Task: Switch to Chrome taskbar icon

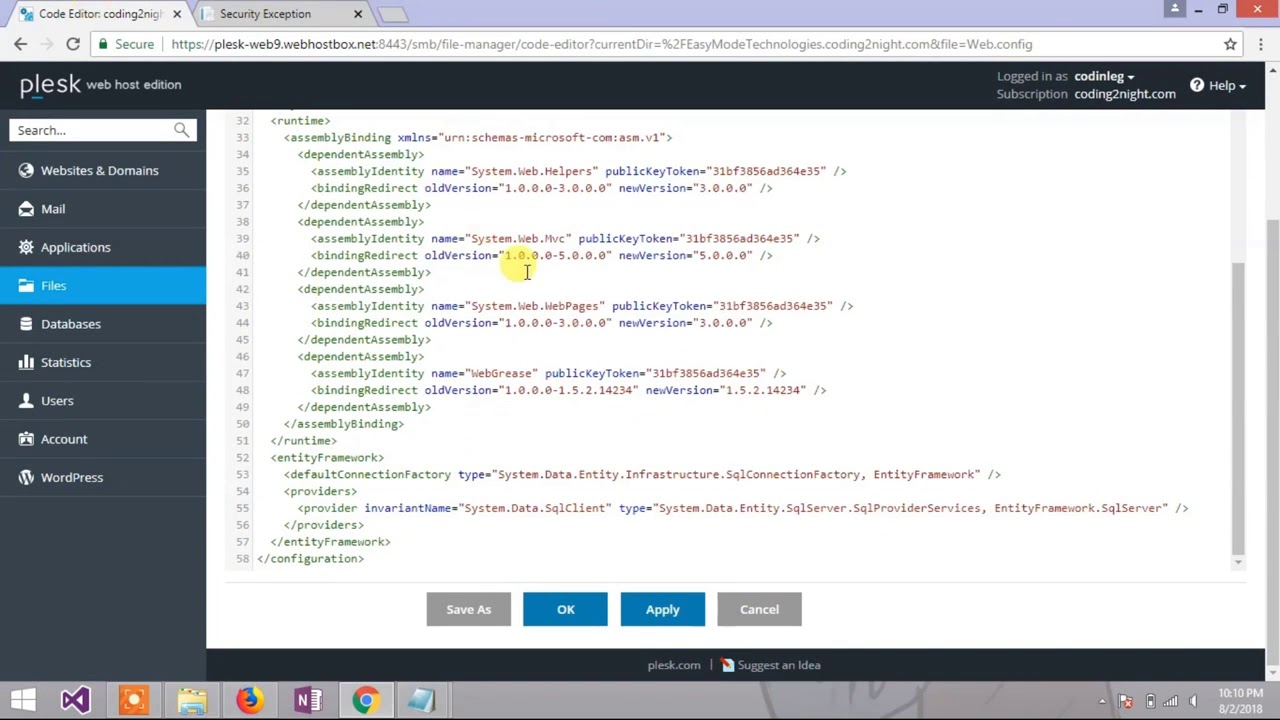Action: click(x=366, y=700)
